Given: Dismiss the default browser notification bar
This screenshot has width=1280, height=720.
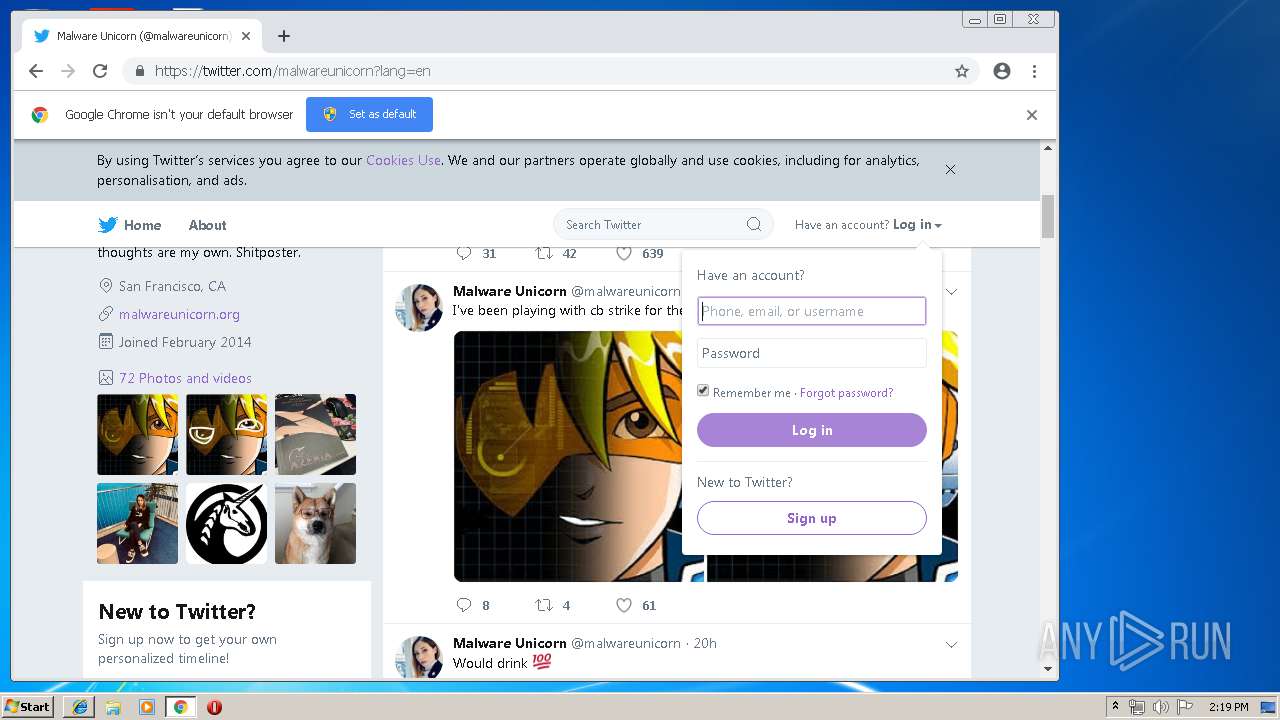Looking at the screenshot, I should coord(1032,115).
